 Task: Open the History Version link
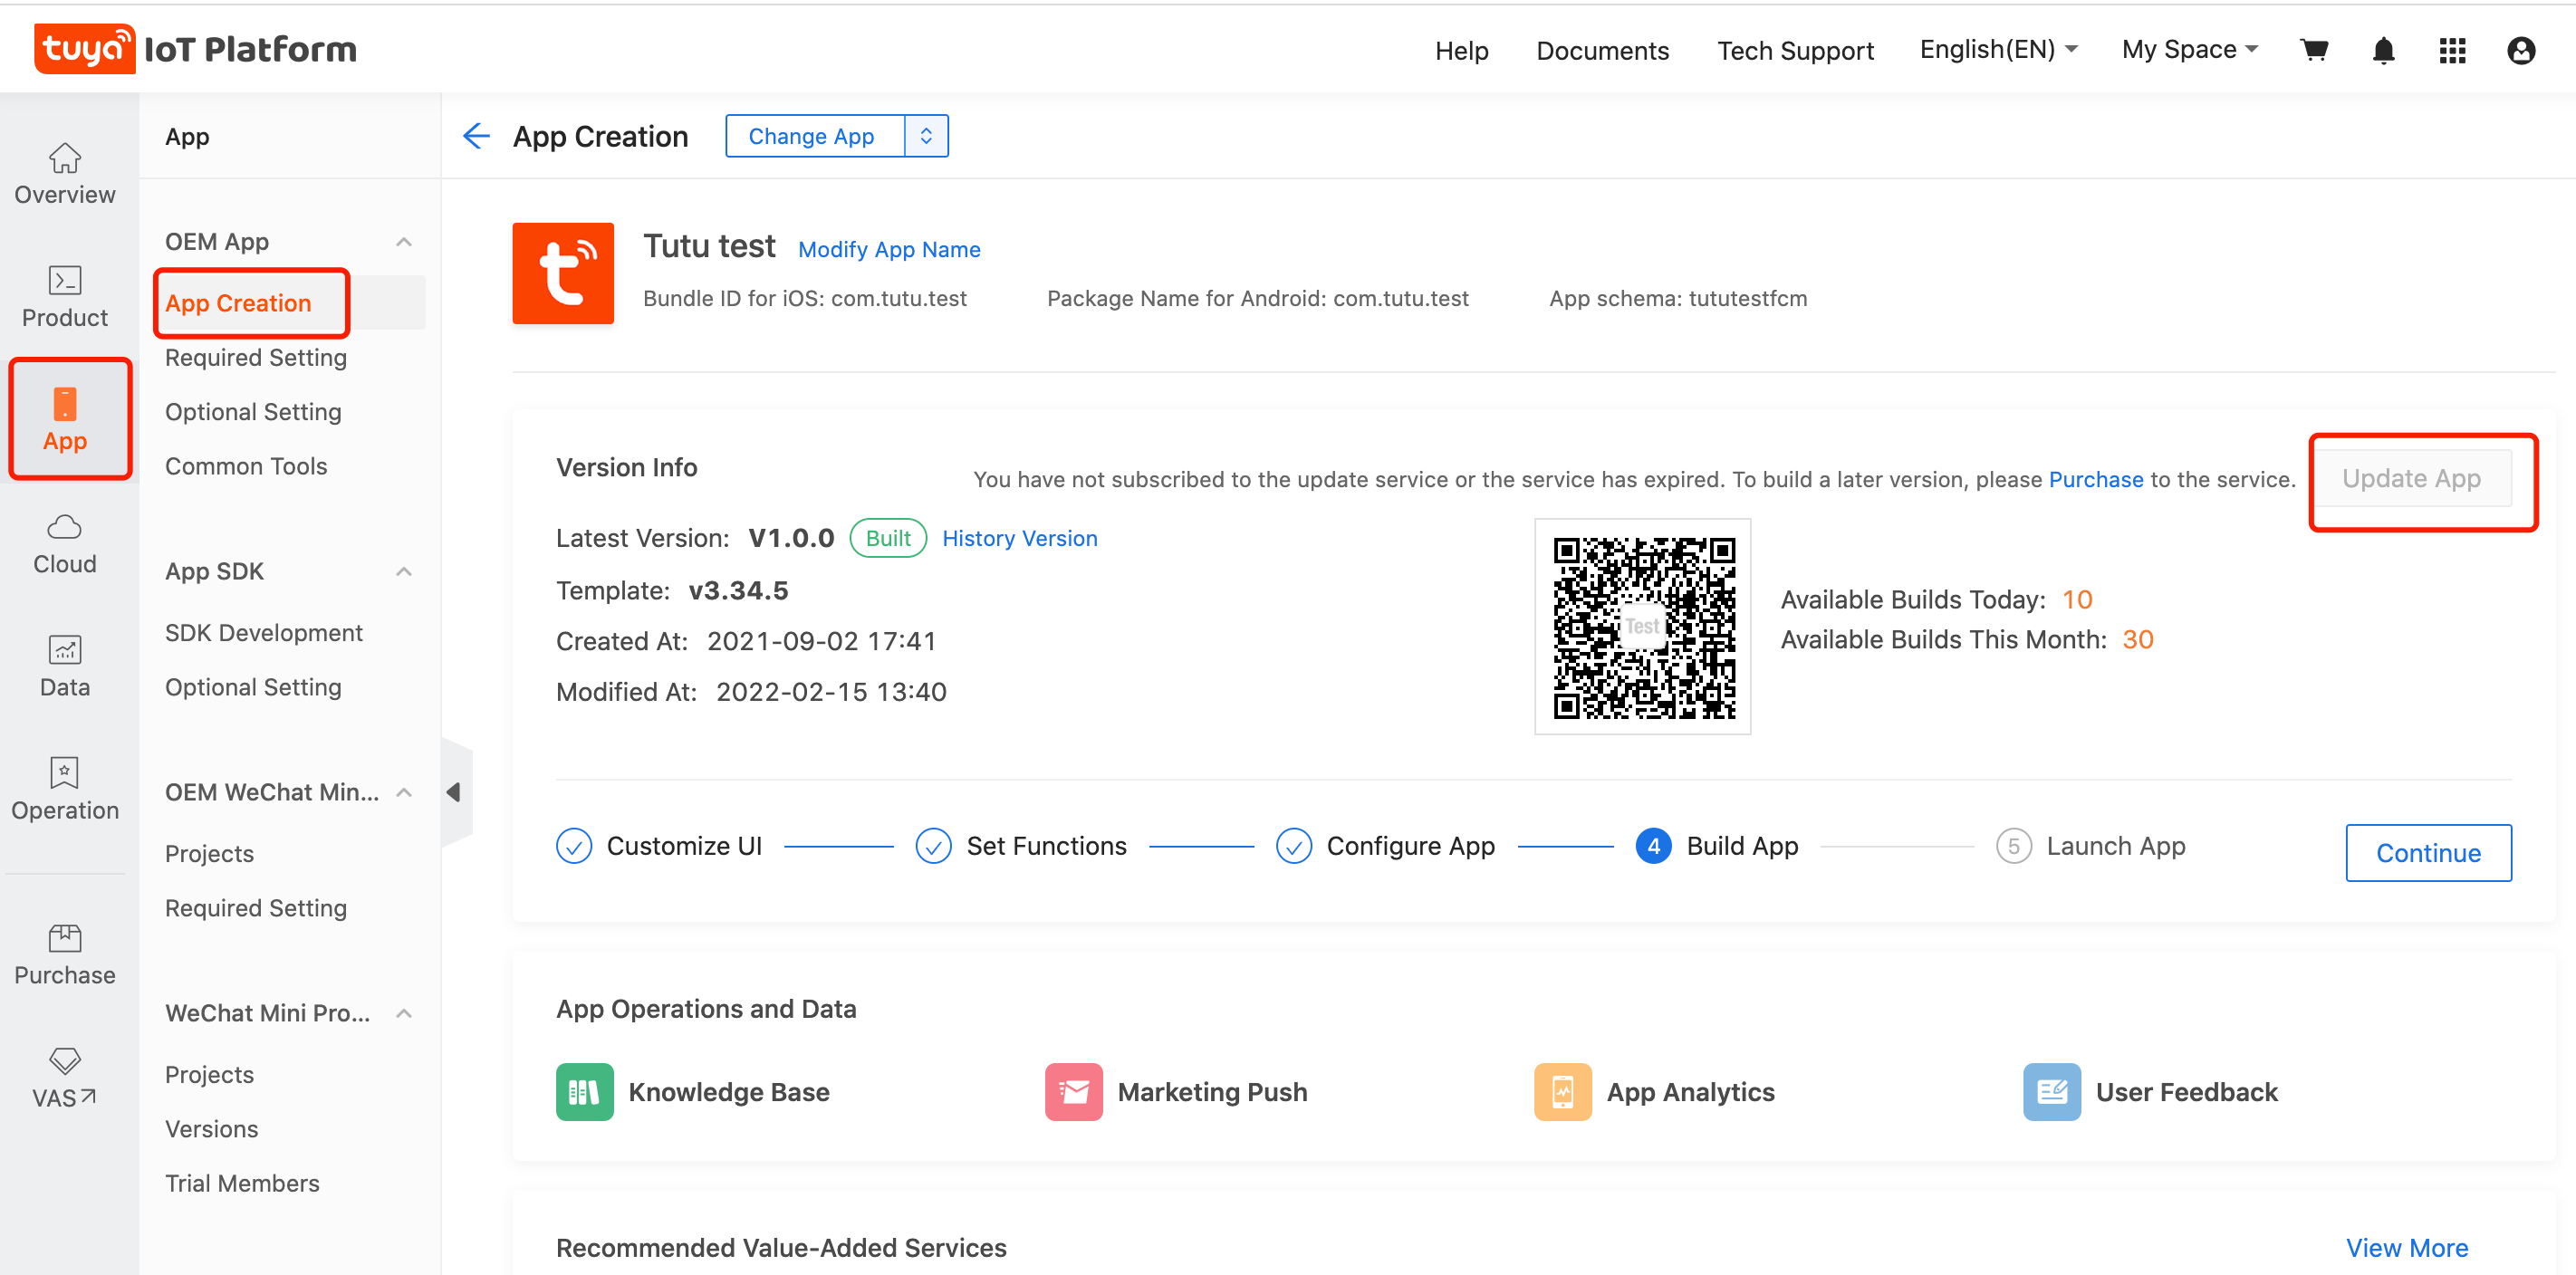point(1019,538)
